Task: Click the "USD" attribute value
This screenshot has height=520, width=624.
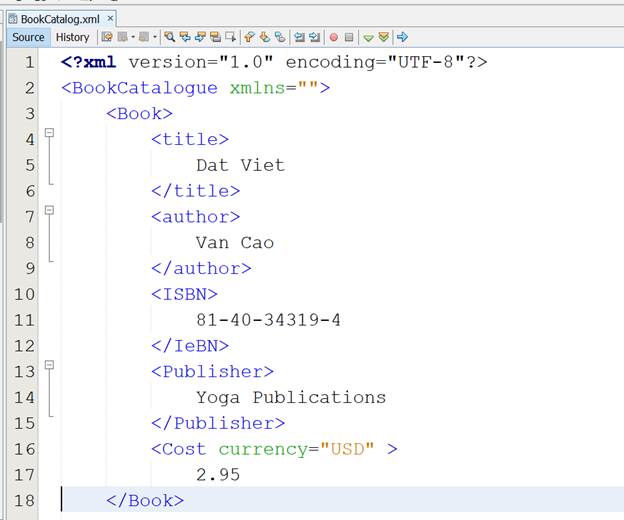Action: pos(347,449)
